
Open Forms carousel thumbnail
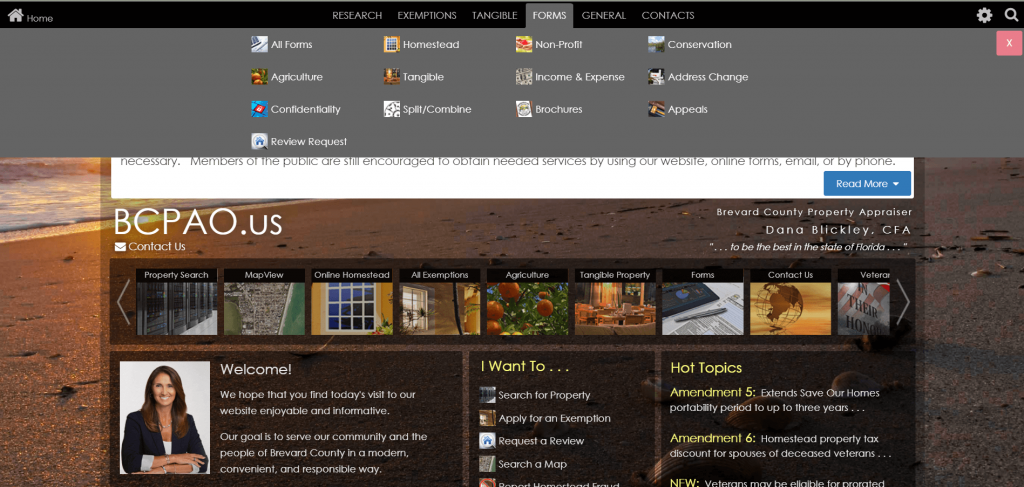[x=703, y=302]
